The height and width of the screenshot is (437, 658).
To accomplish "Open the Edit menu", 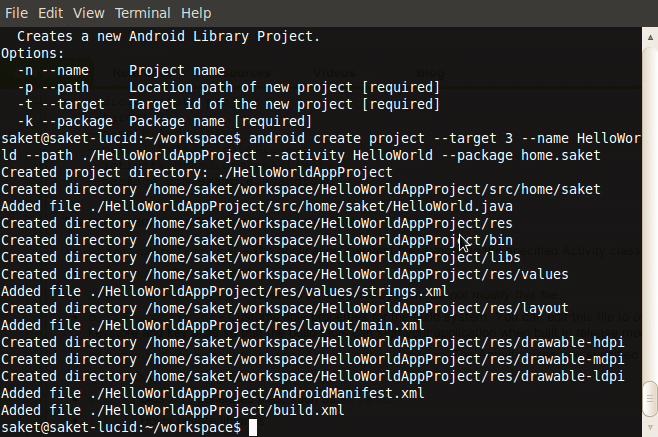I will (50, 13).
